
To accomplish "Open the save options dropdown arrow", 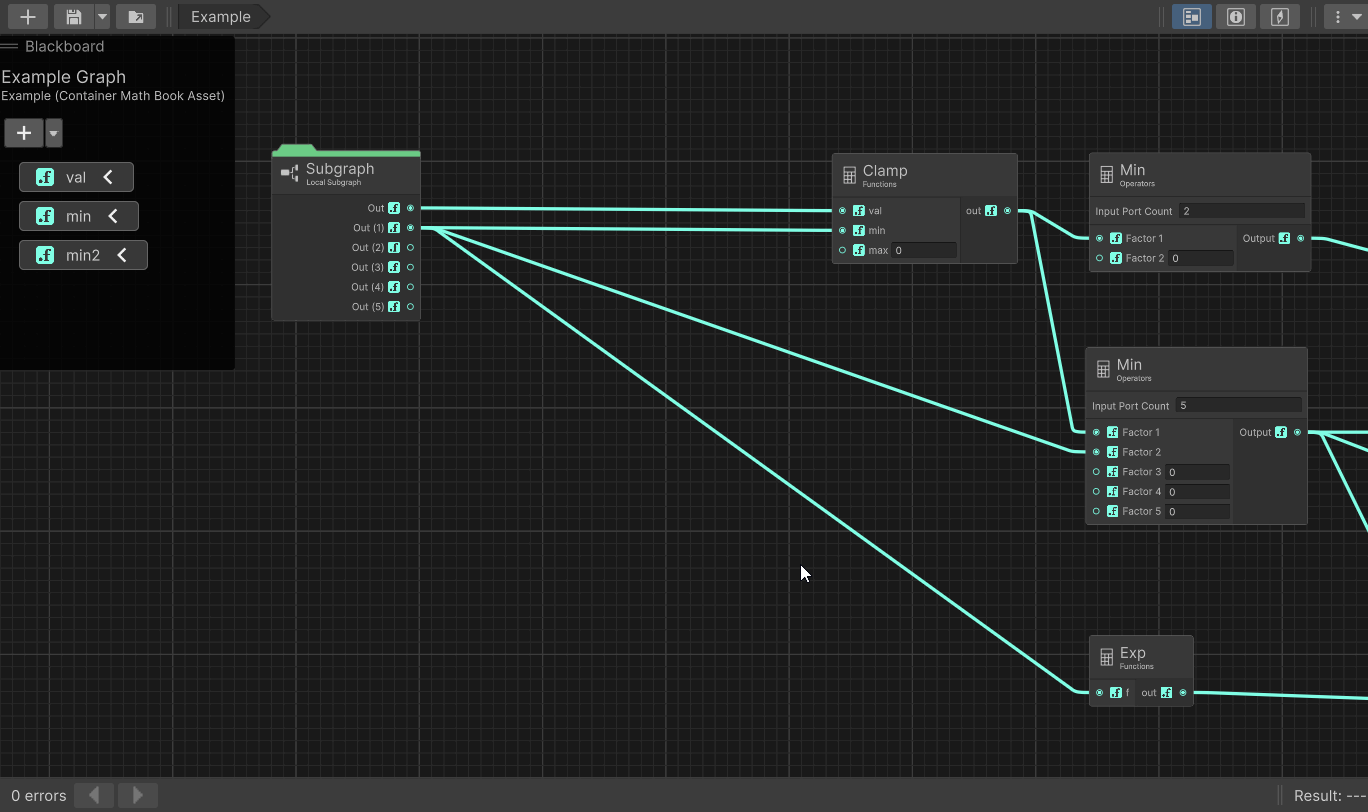I will (101, 16).
